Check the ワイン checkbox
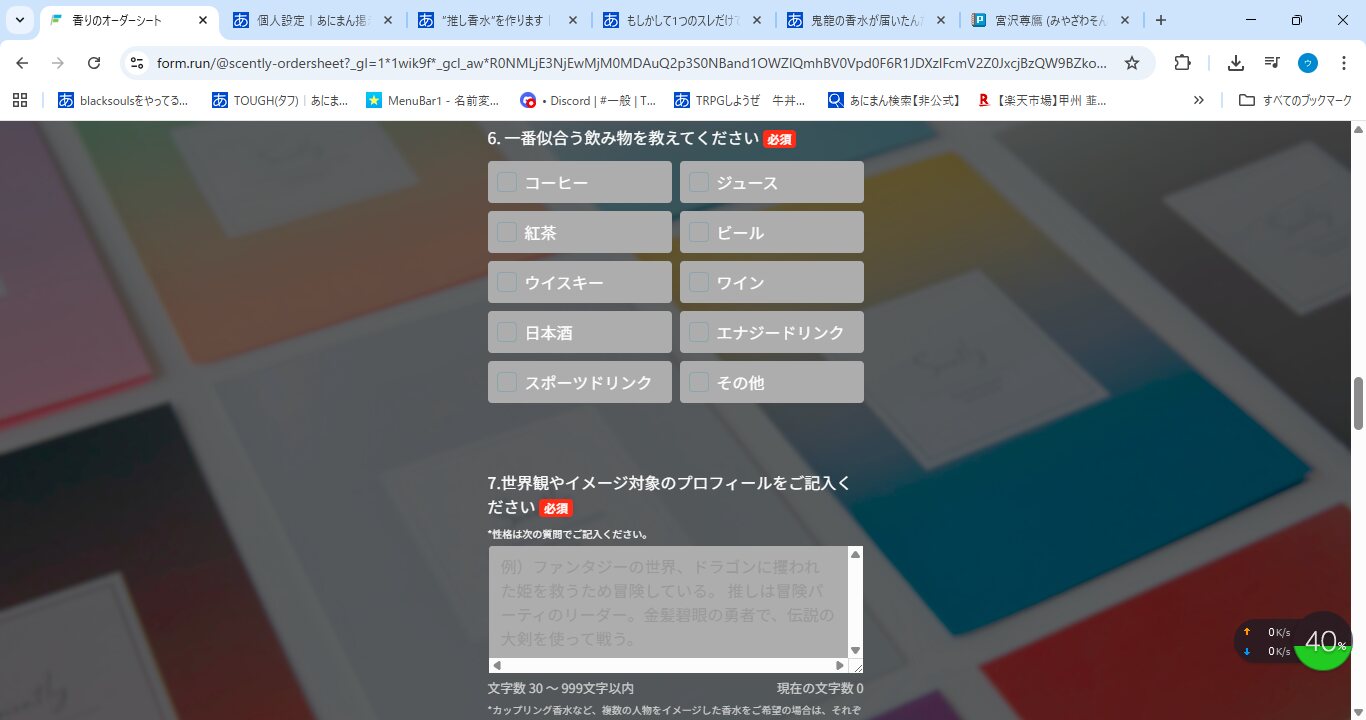The width and height of the screenshot is (1366, 720). pos(699,282)
